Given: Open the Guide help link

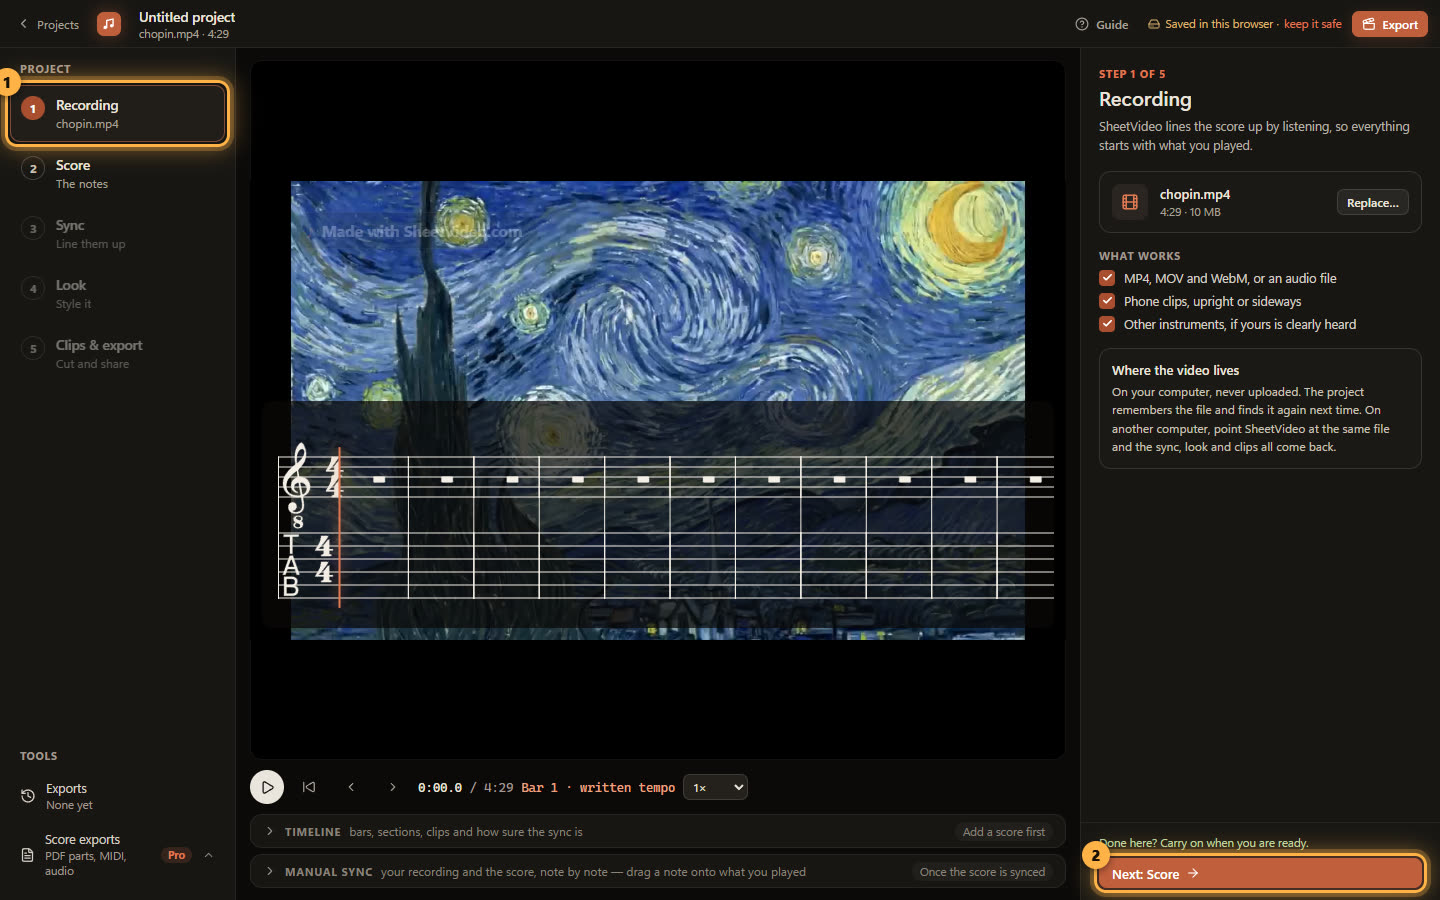Looking at the screenshot, I should pyautogui.click(x=1102, y=24).
